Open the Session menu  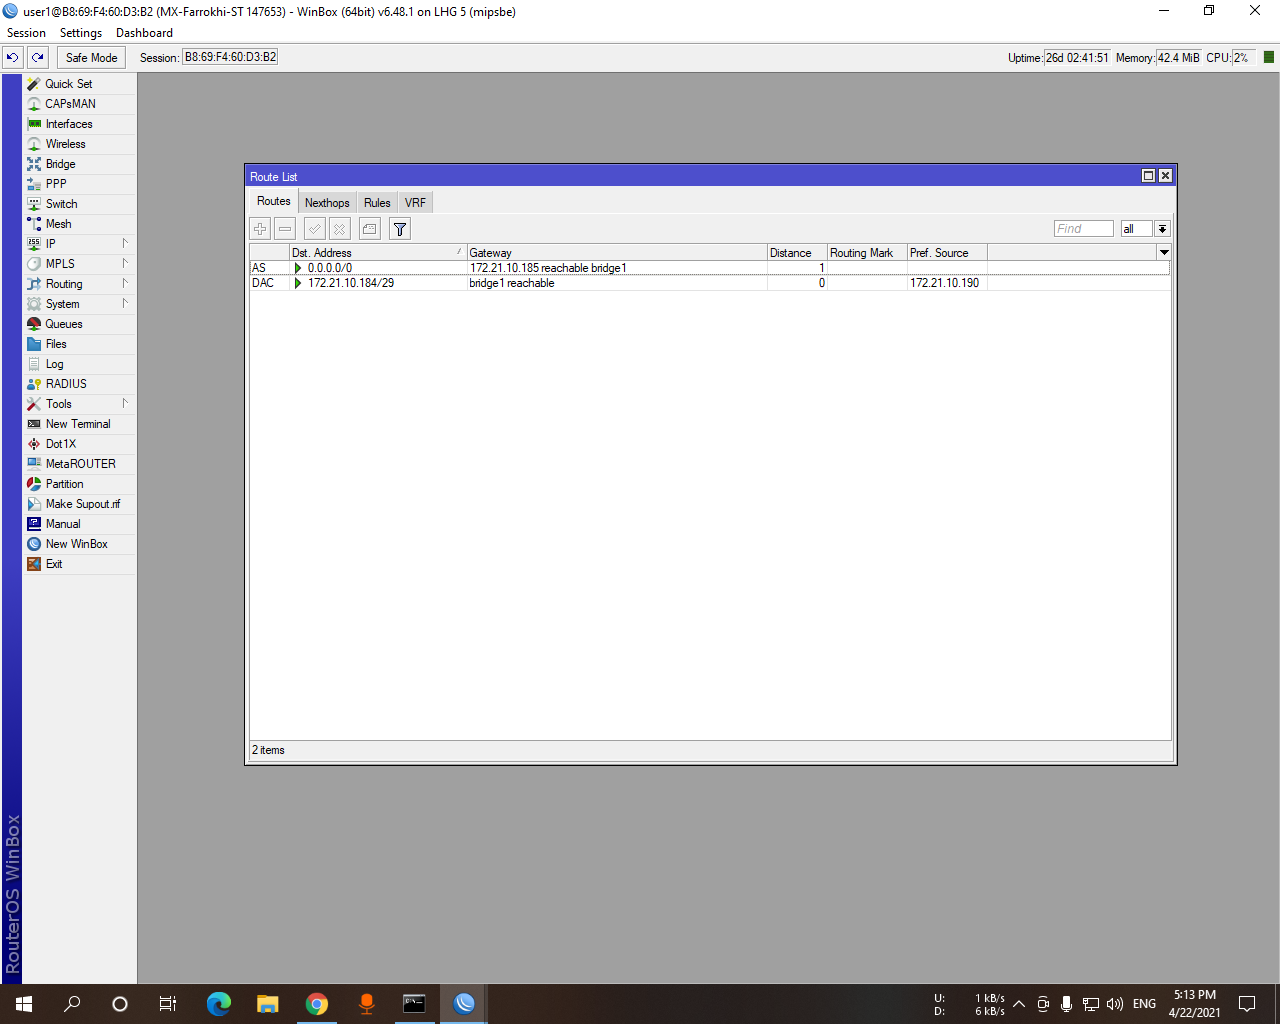coord(26,32)
